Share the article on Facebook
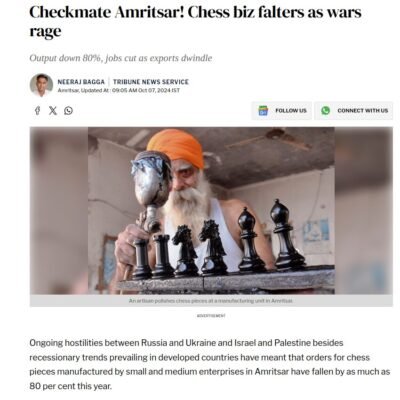400x400 pixels. (x=37, y=111)
